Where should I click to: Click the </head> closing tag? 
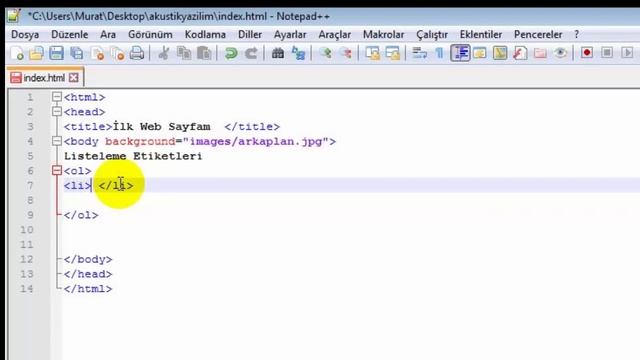point(88,274)
